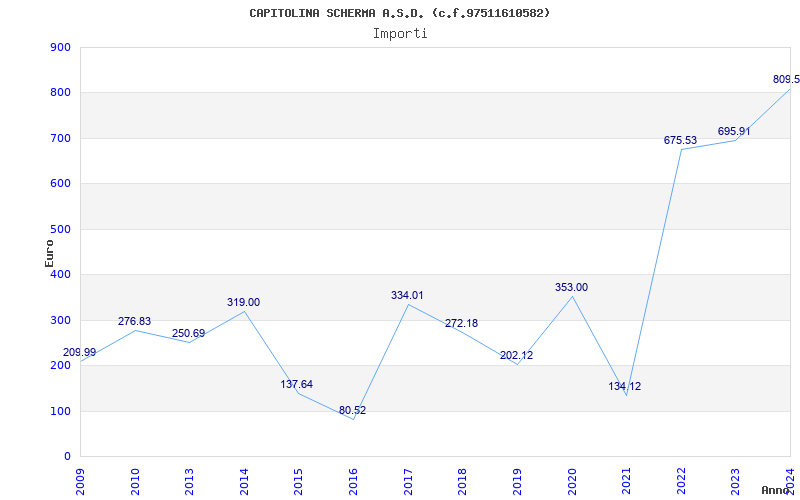Screen dimensions: 800x500
Task: Click the 800 y-axis value
Action: coord(60,93)
